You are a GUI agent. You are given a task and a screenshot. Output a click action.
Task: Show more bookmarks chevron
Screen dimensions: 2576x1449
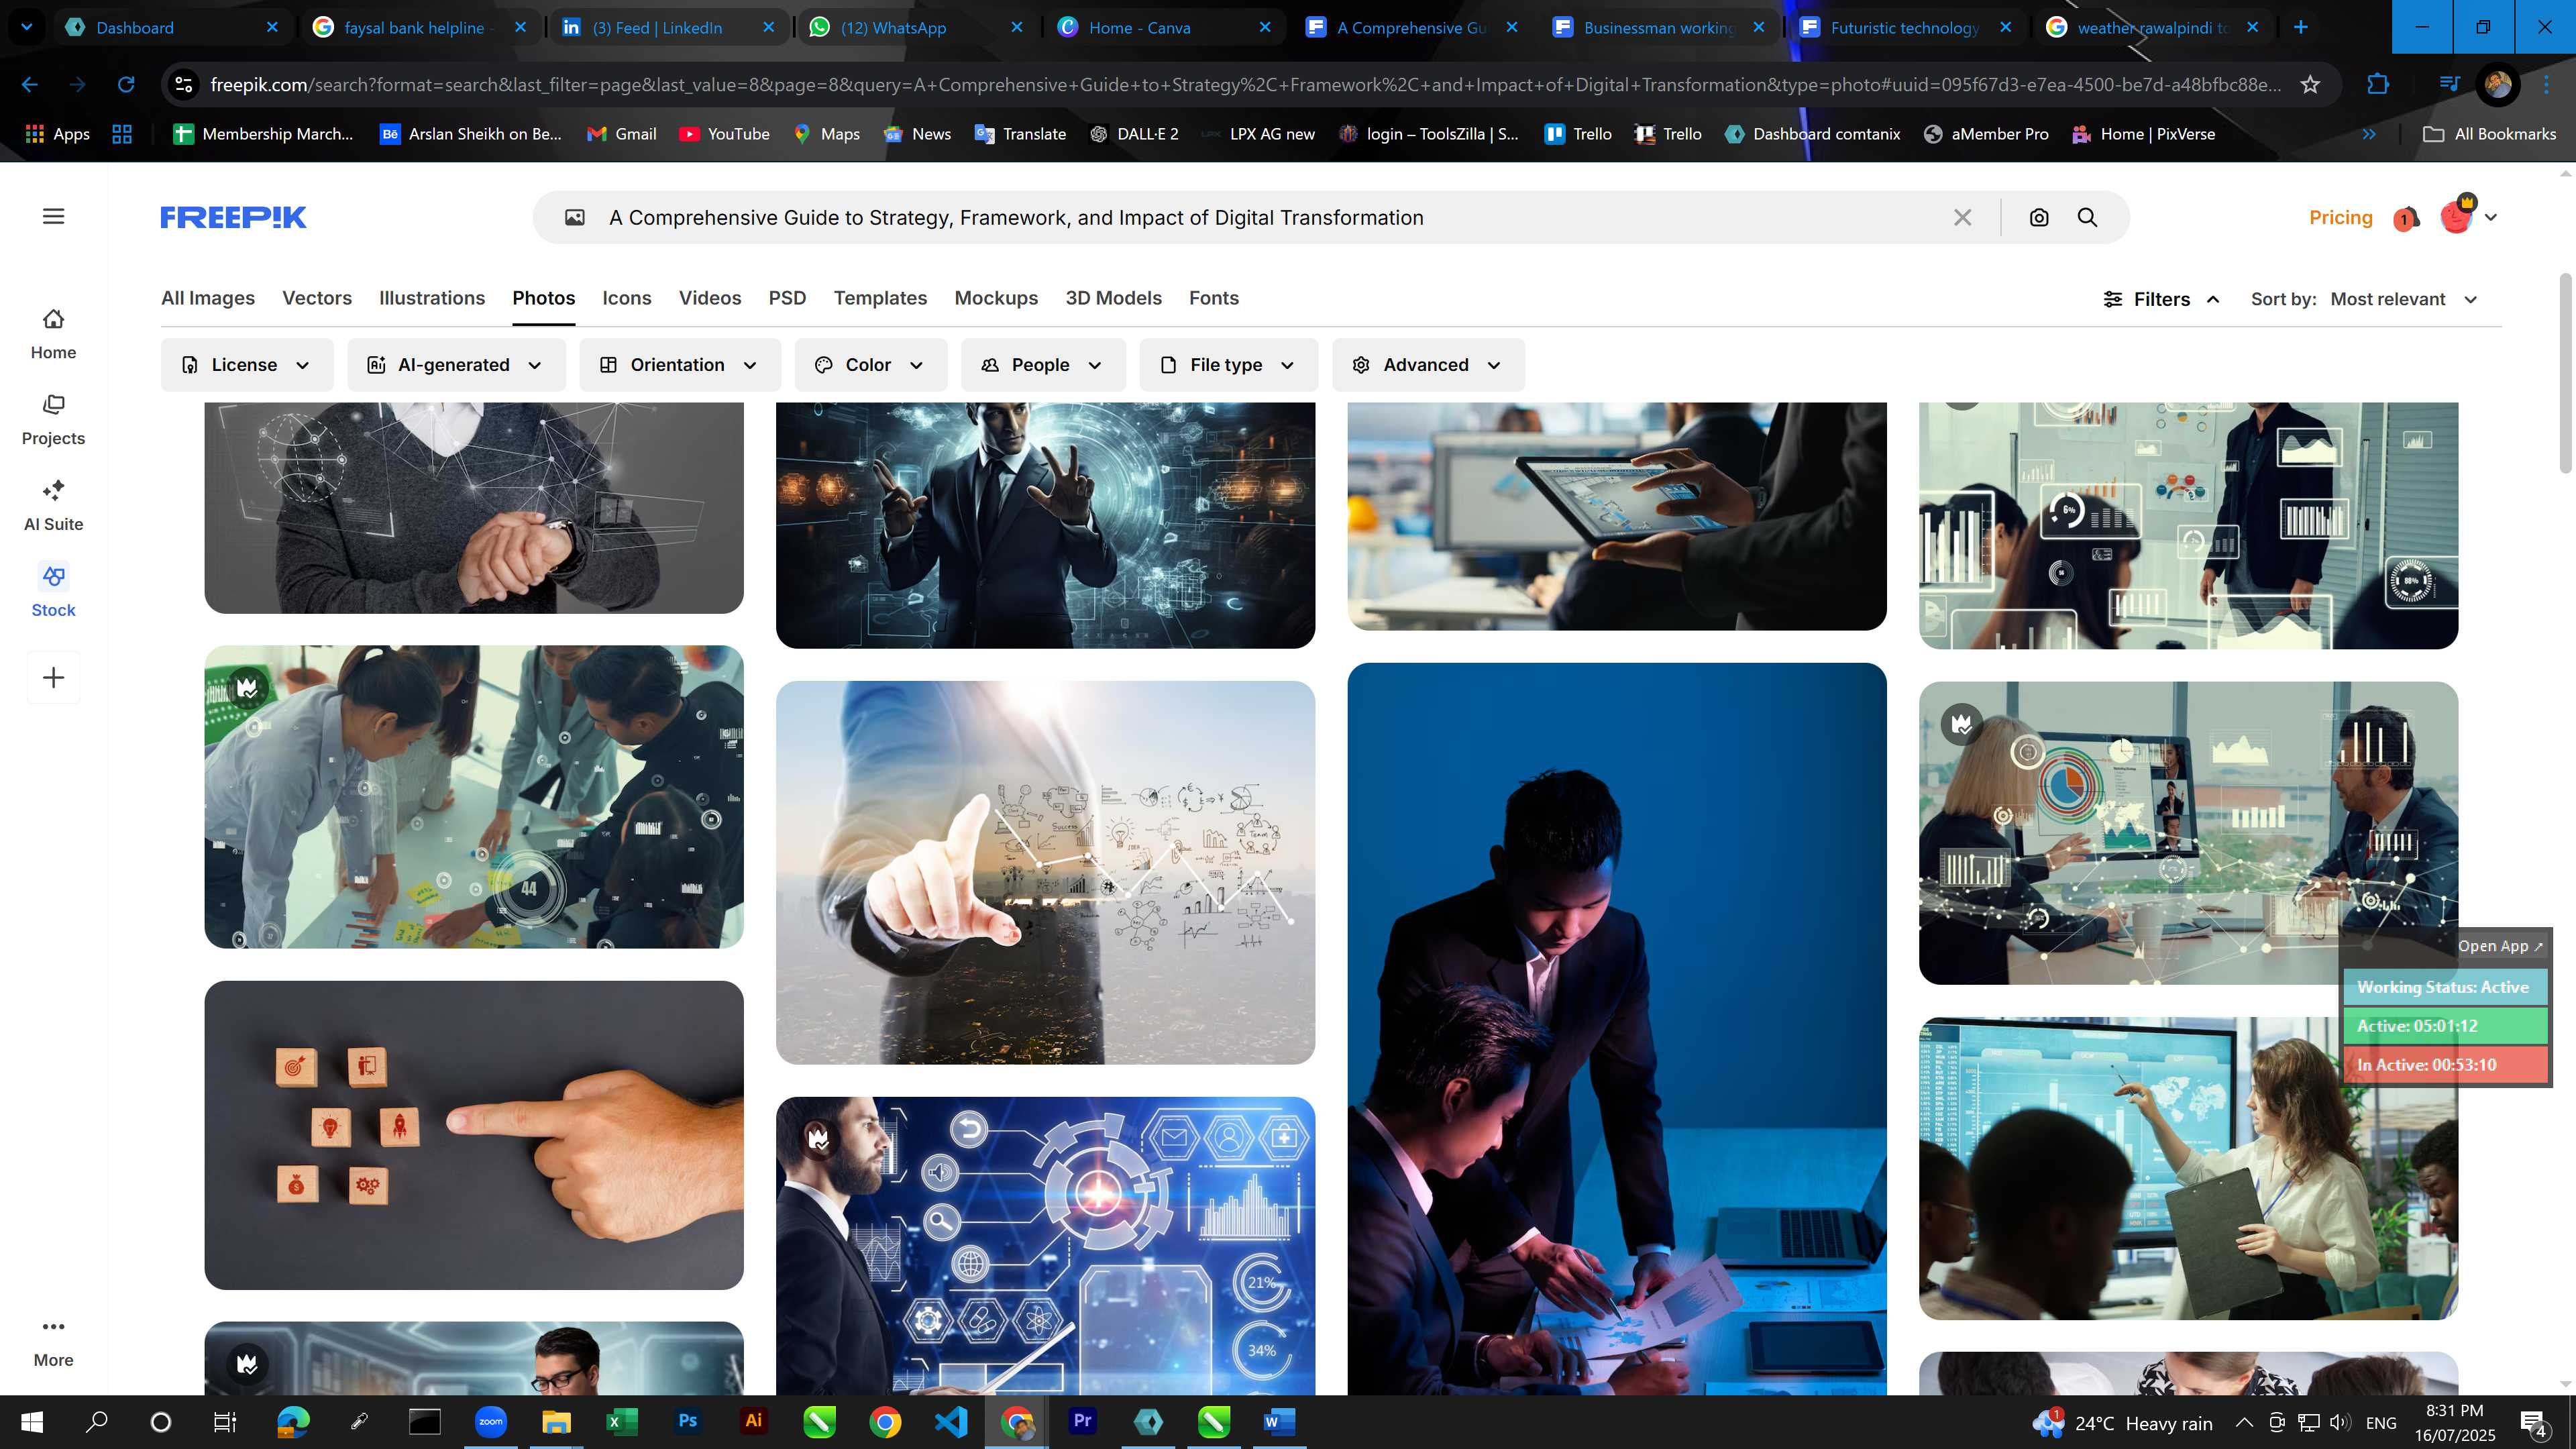point(2369,134)
